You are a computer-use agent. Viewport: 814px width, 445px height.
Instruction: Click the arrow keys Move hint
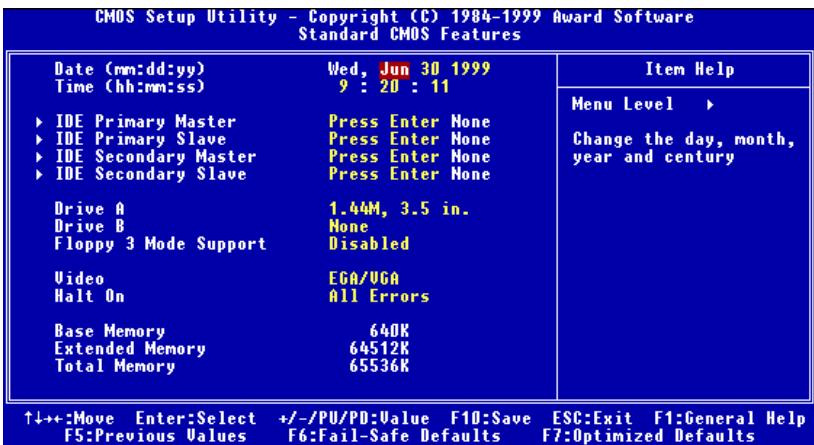(70, 419)
